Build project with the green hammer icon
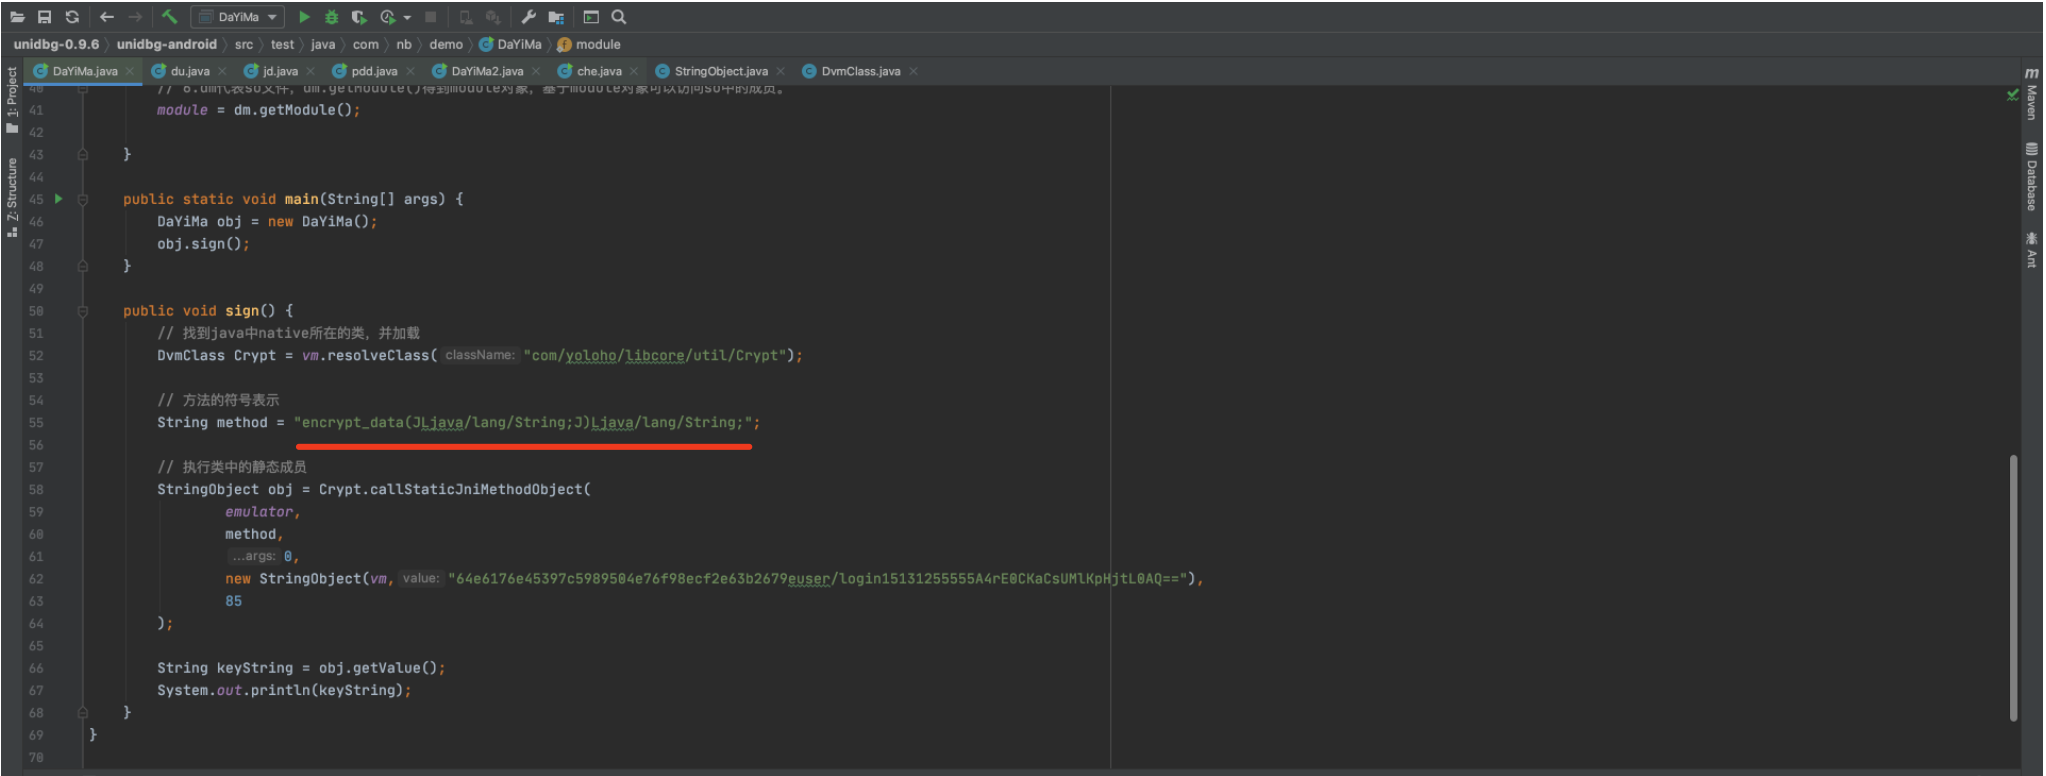The width and height of the screenshot is (2046, 776). [169, 17]
